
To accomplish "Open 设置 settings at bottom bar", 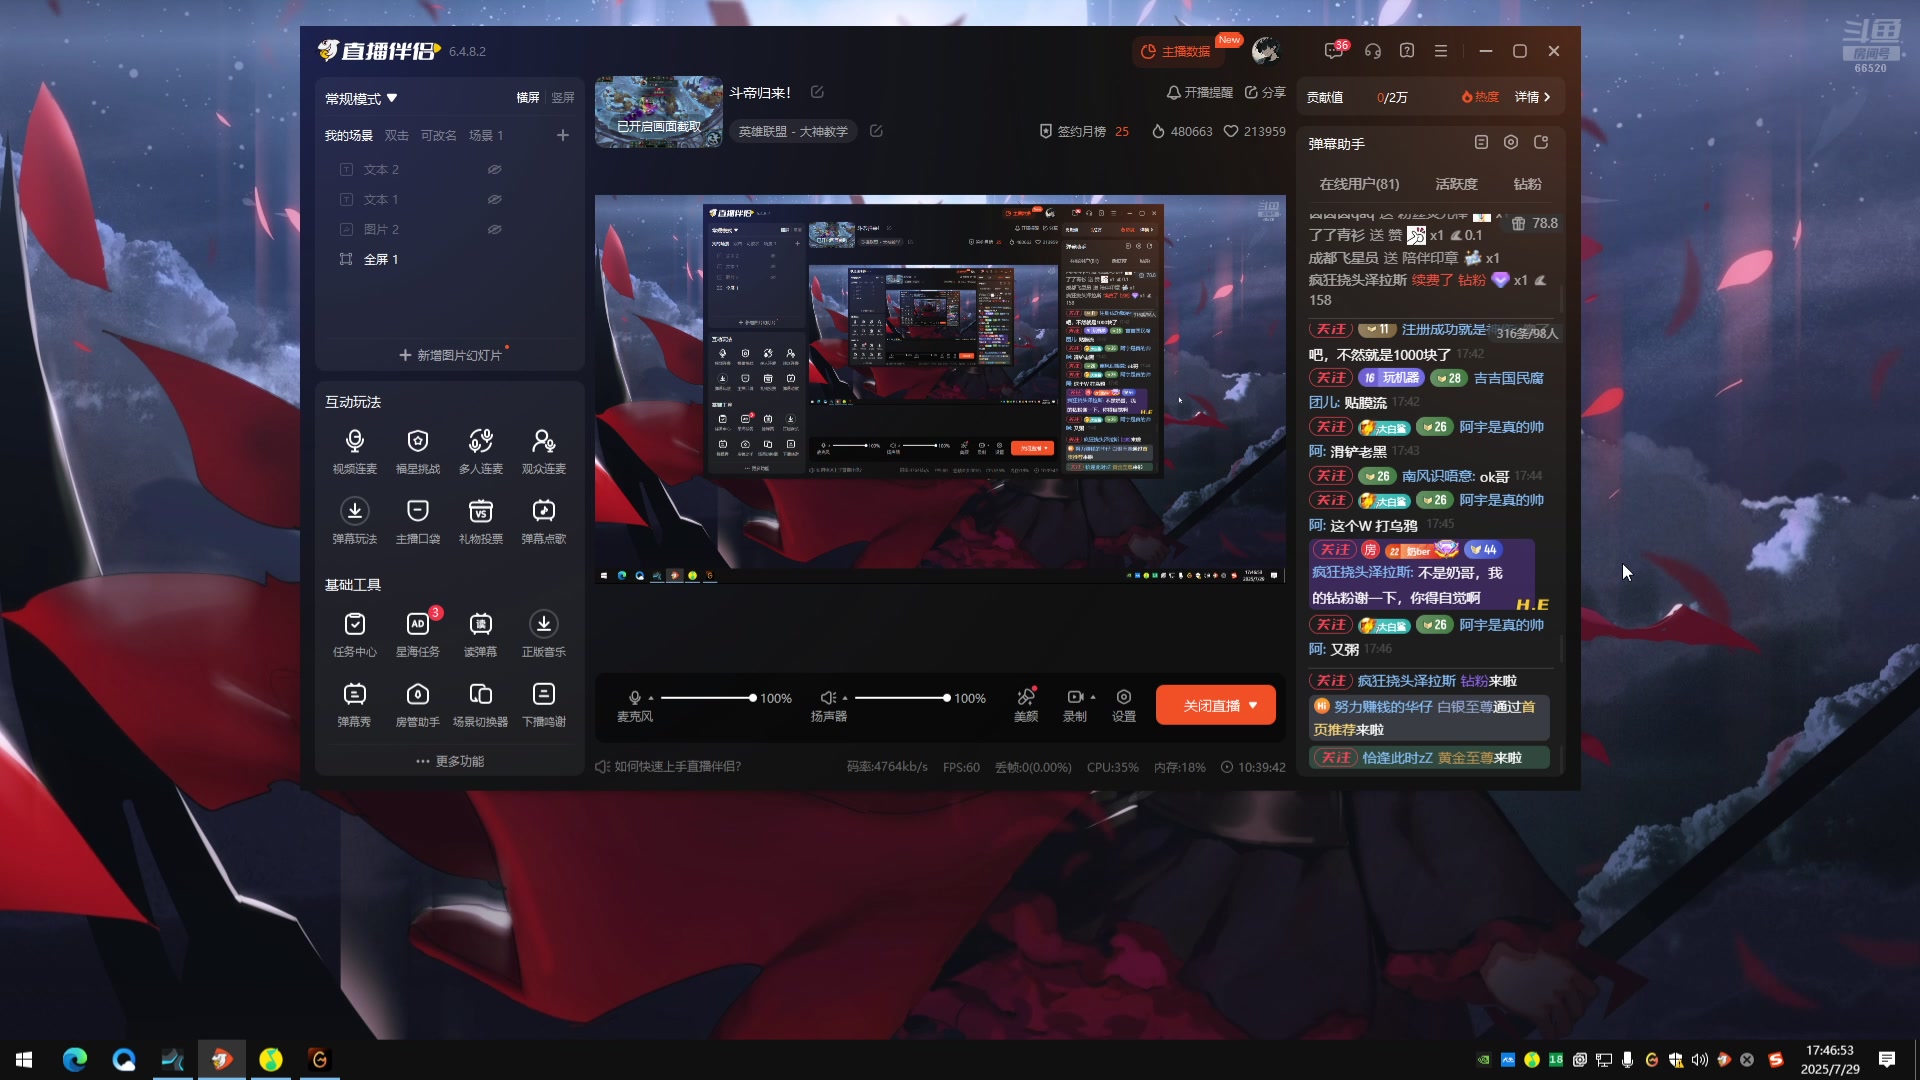I will click(x=1124, y=704).
